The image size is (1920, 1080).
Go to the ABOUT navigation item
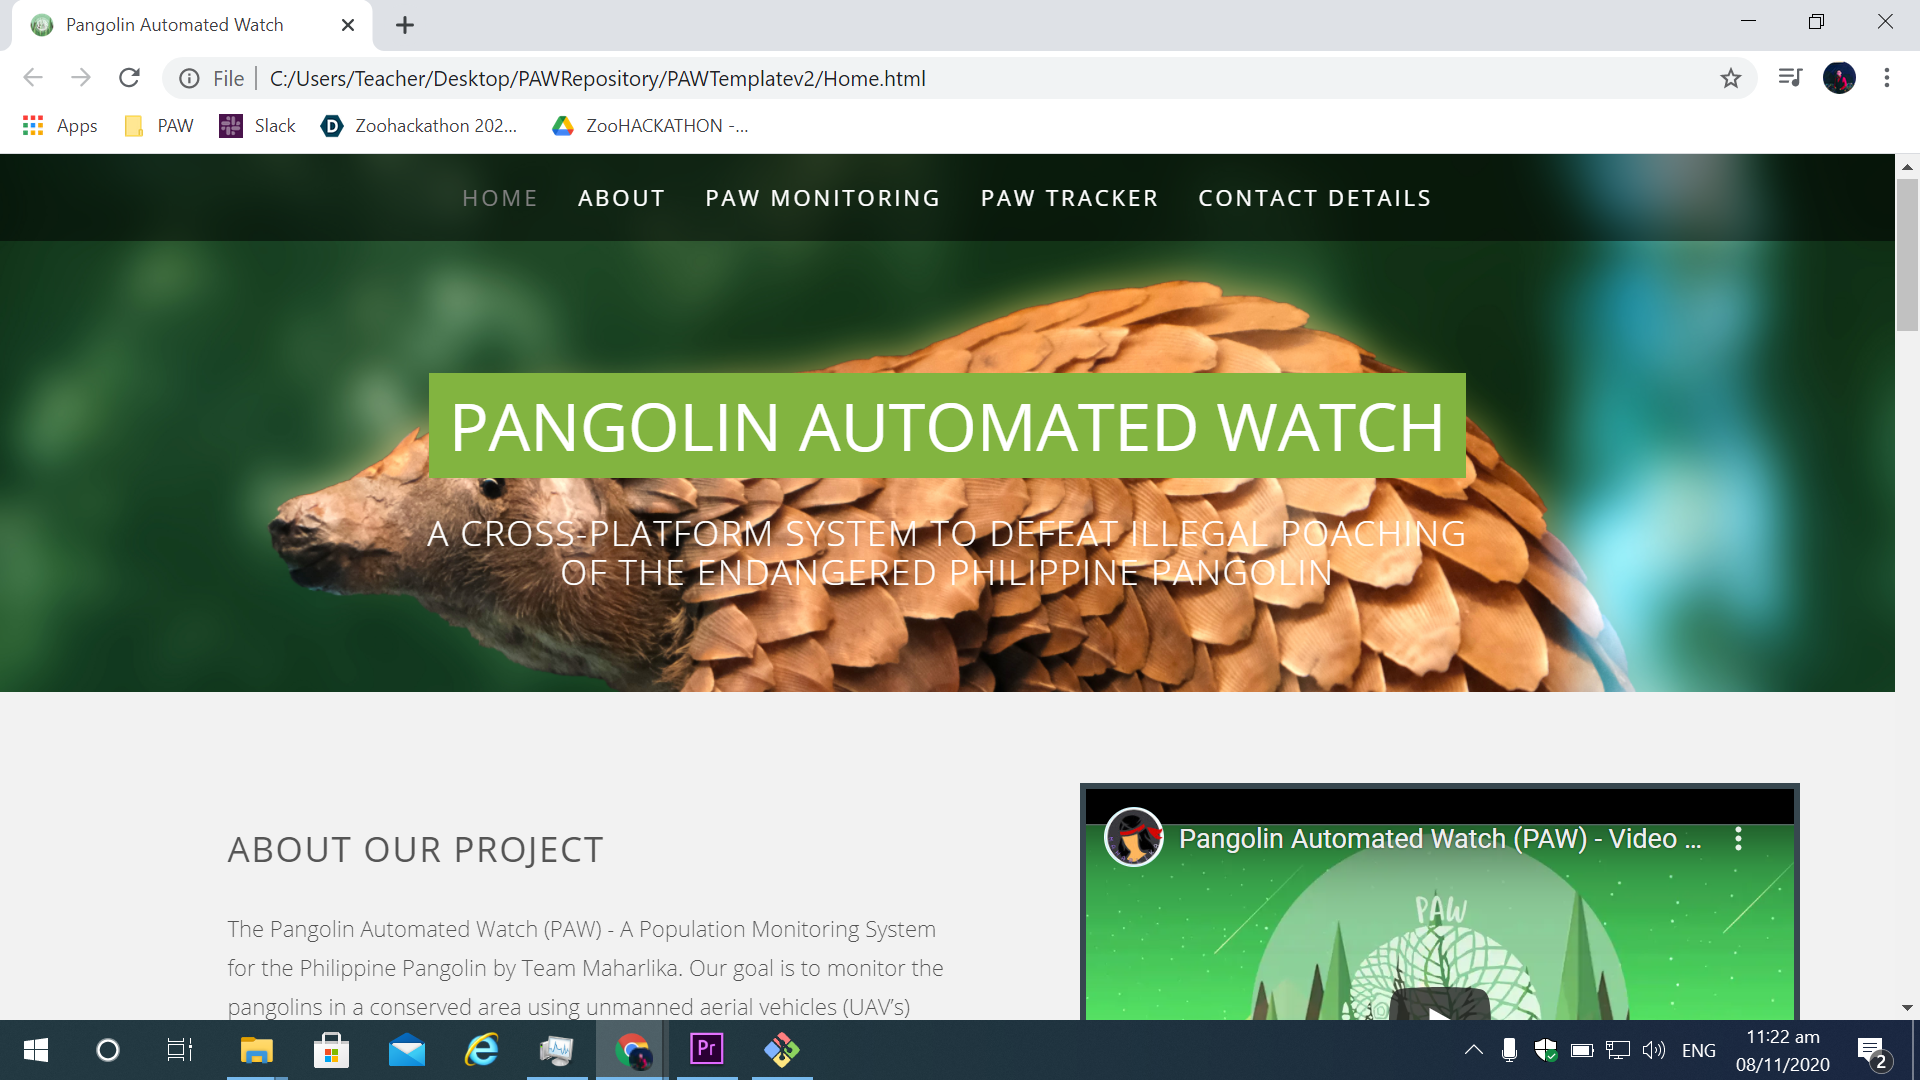[621, 198]
